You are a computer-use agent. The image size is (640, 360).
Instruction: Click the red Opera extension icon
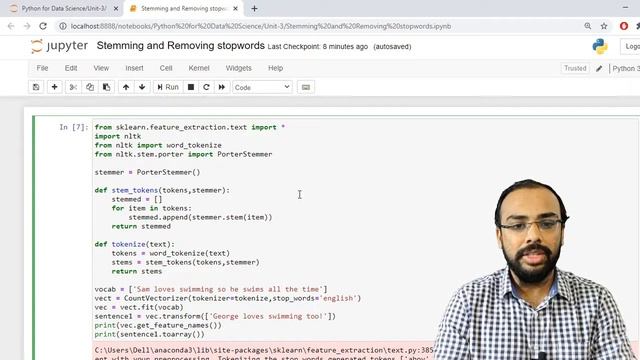click(624, 26)
